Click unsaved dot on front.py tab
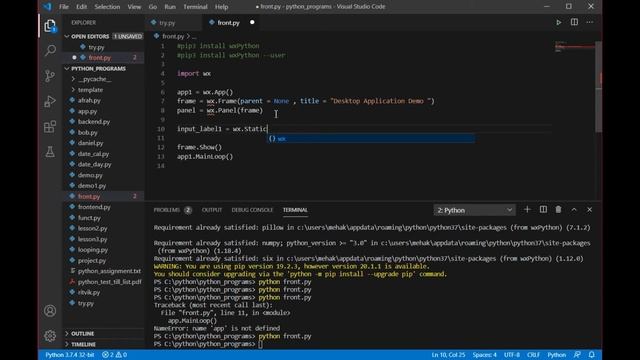The height and width of the screenshot is (360, 640). (x=252, y=22)
